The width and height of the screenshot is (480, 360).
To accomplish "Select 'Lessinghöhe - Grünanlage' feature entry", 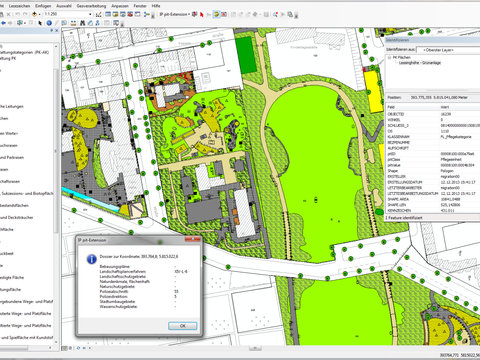I will [x=420, y=63].
